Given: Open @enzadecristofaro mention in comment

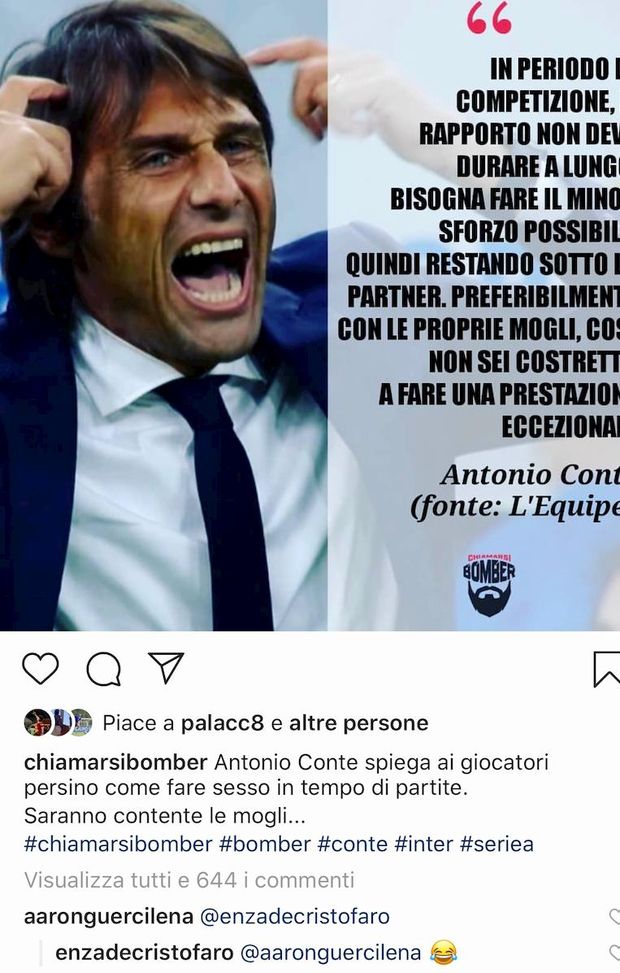Looking at the screenshot, I should (295, 917).
